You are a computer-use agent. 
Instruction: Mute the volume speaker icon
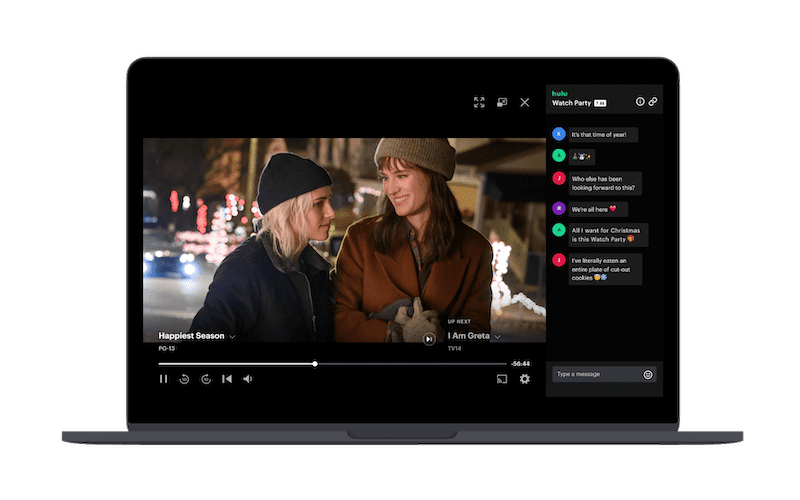[x=248, y=379]
